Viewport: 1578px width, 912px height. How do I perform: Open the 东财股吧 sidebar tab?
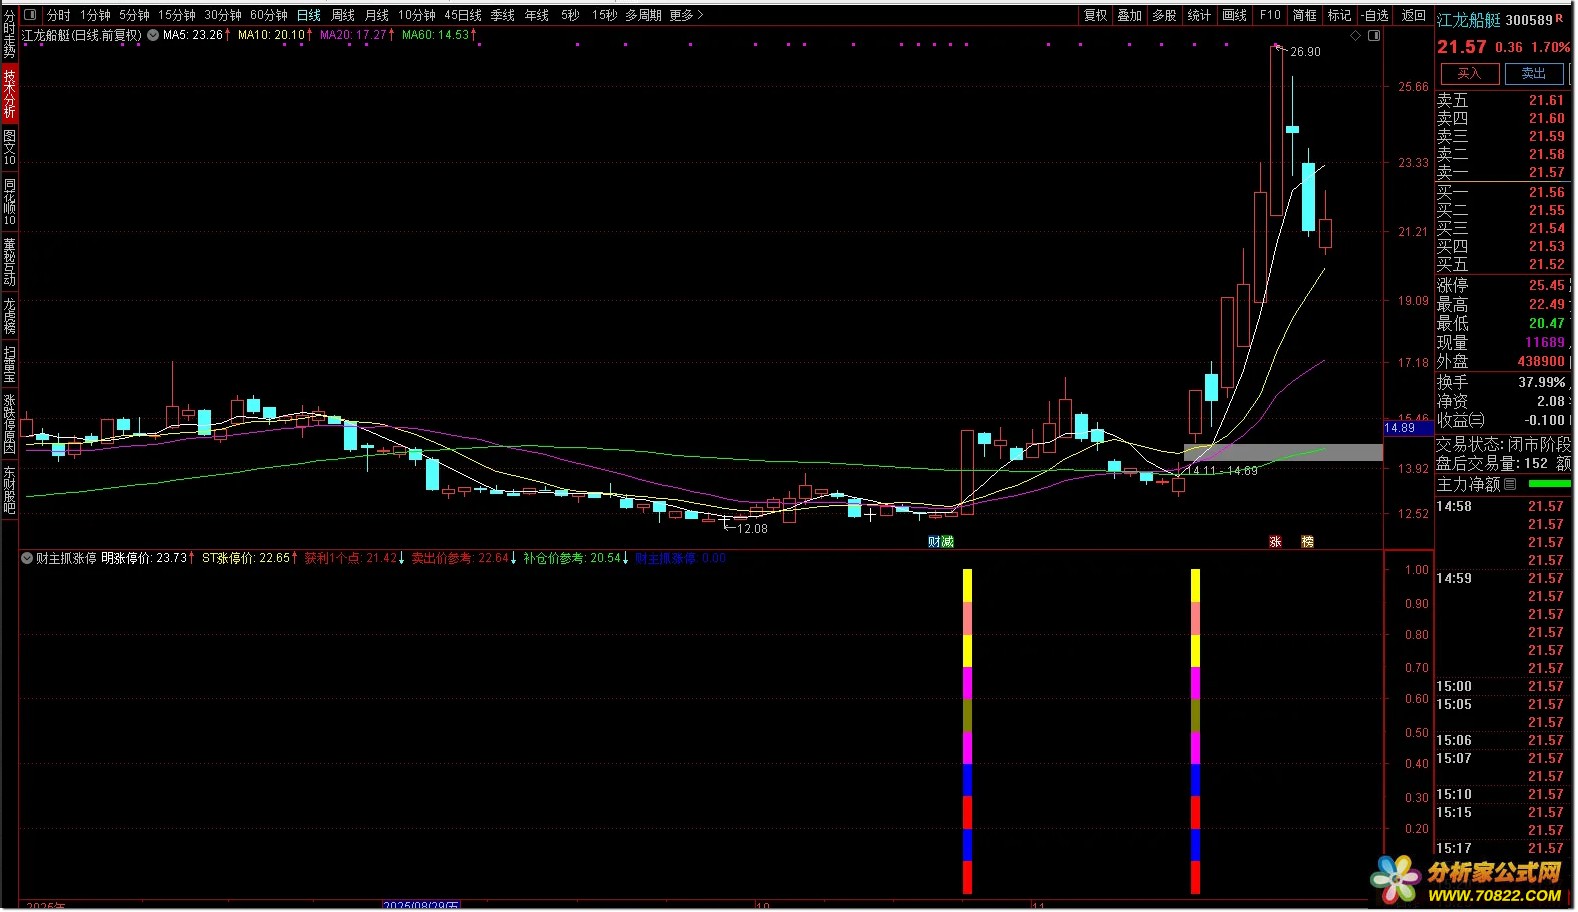coord(9,489)
